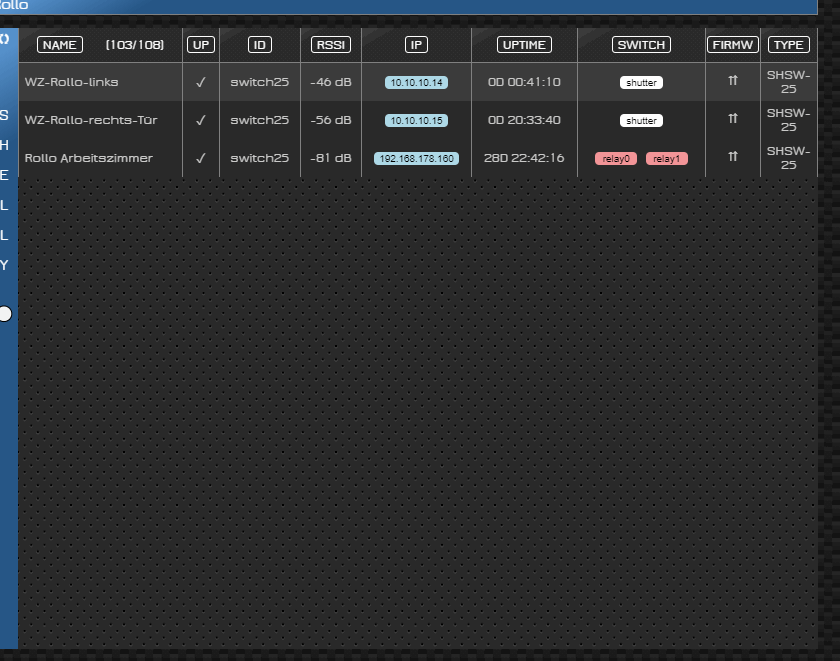The width and height of the screenshot is (840, 661).
Task: Open IP address 10.10.10.15 link
Action: click(x=416, y=121)
